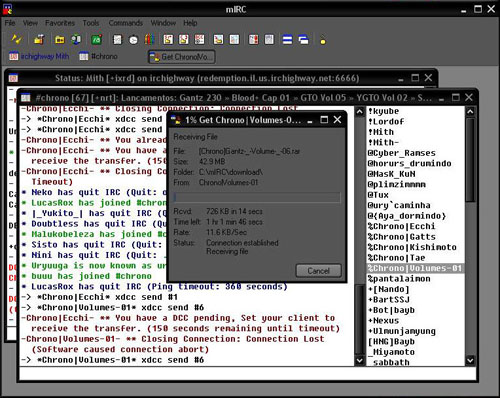Select nick @Tux in the nicklist

[378, 195]
